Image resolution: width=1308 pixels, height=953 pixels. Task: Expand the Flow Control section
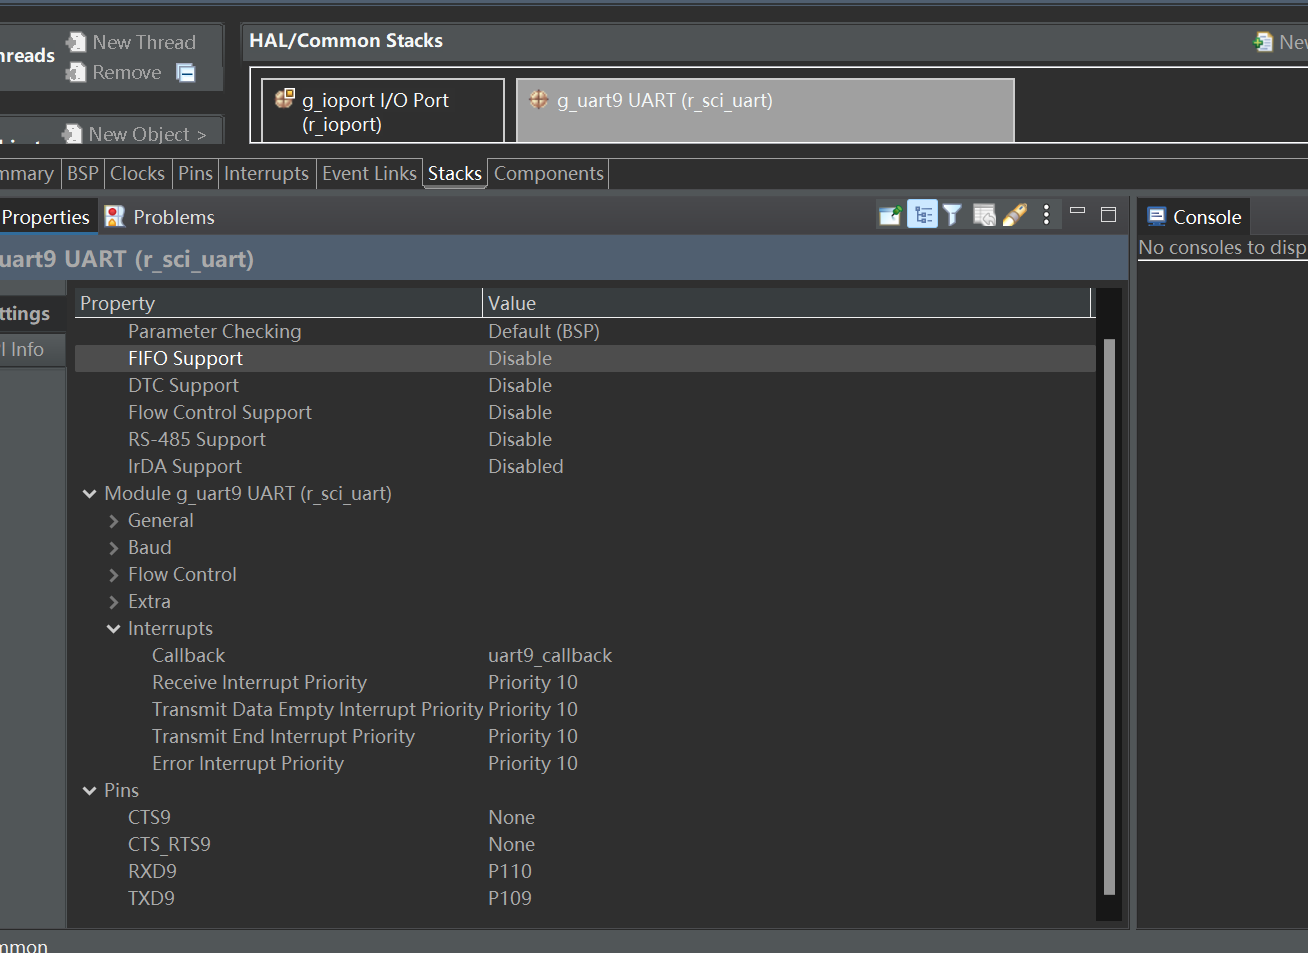tap(113, 575)
